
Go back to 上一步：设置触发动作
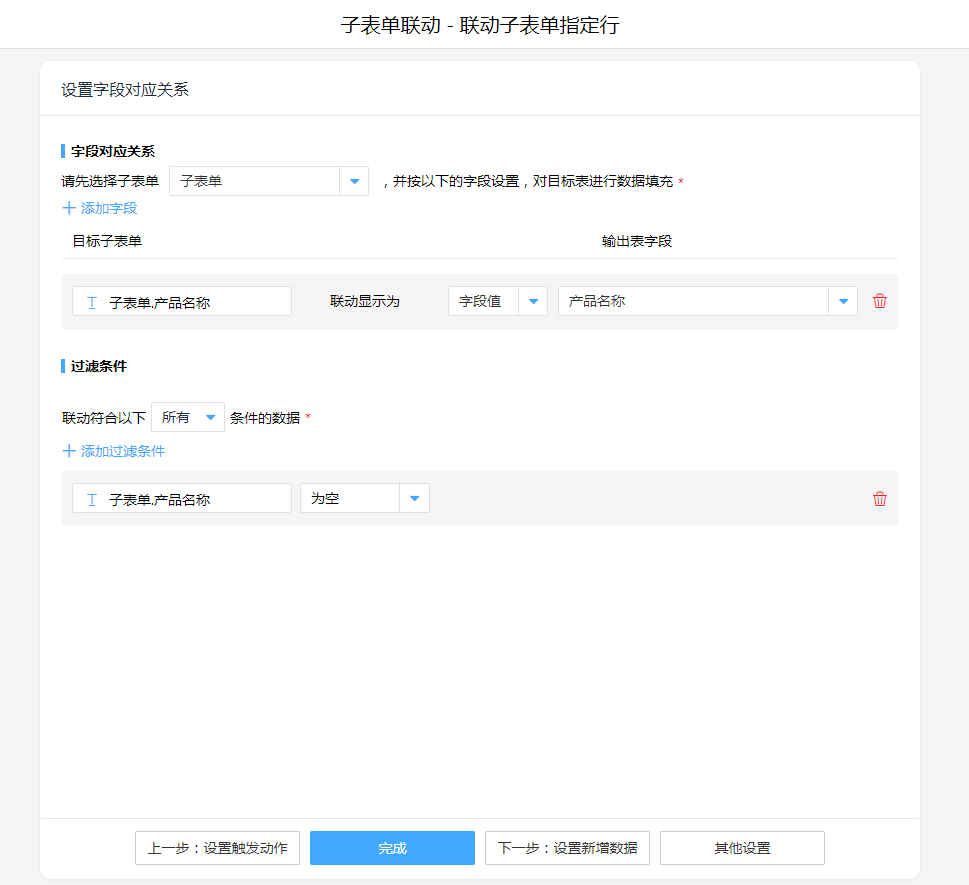point(217,848)
